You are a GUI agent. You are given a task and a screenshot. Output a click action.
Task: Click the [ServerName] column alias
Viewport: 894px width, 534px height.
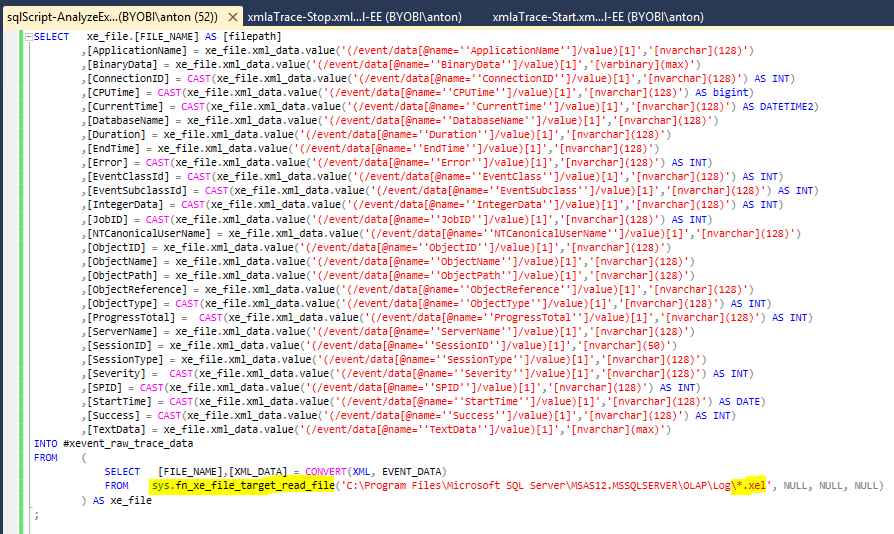click(122, 332)
